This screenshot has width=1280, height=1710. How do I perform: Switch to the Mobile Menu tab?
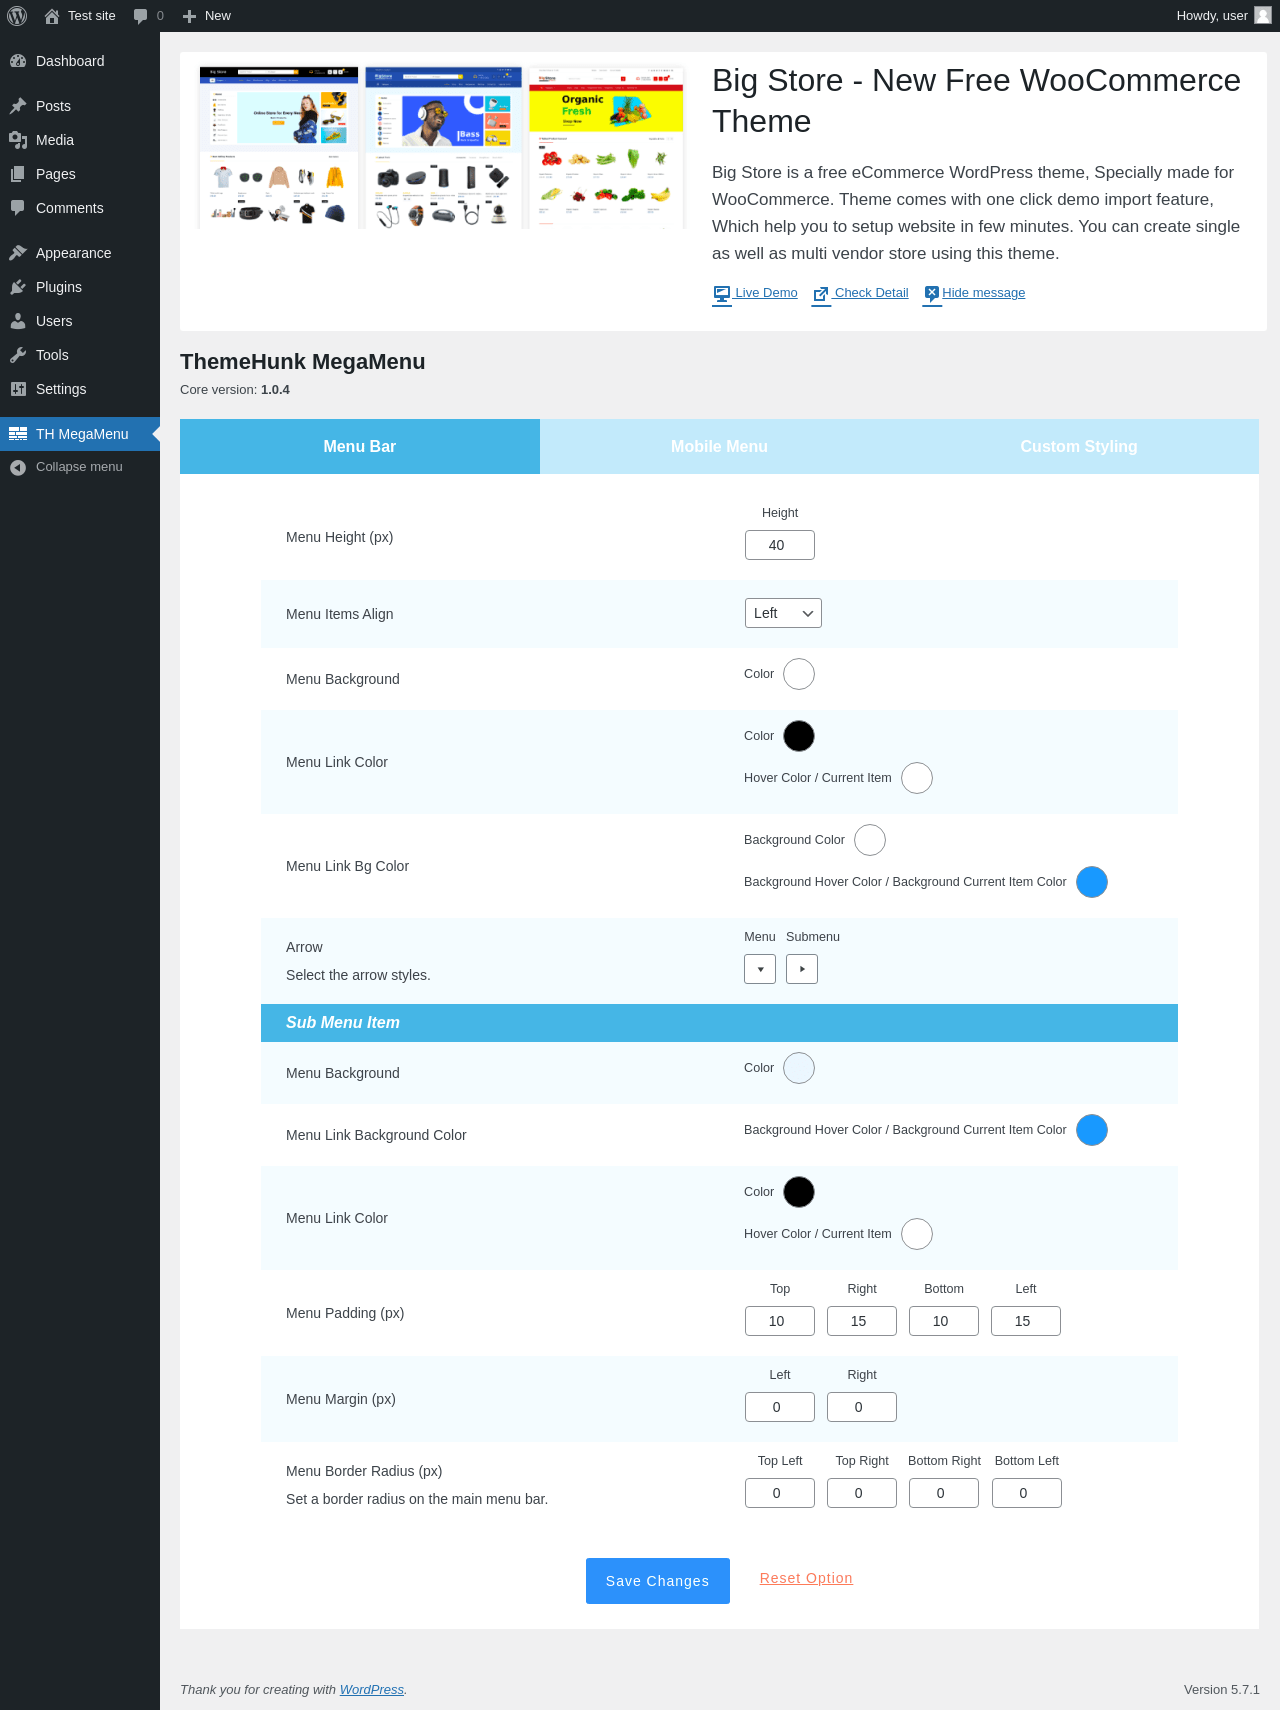pyautogui.click(x=719, y=446)
